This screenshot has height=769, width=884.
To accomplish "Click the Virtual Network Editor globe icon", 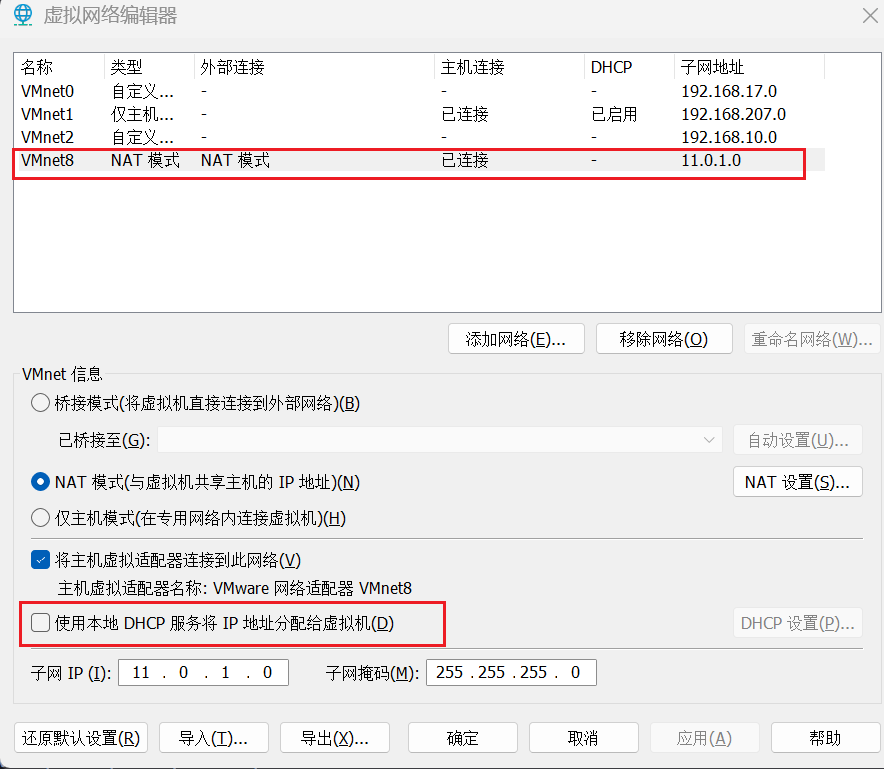I will click(21, 15).
